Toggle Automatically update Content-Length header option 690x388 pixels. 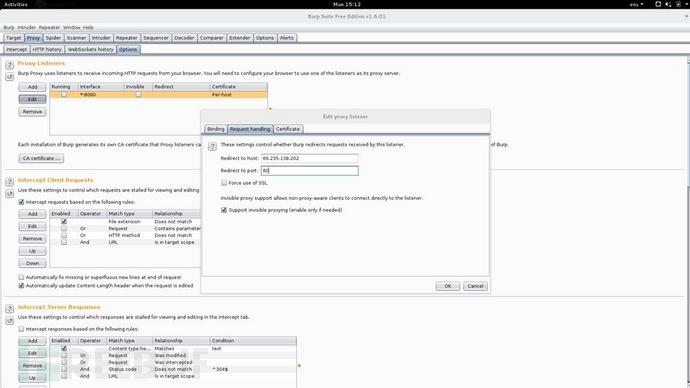[21, 286]
